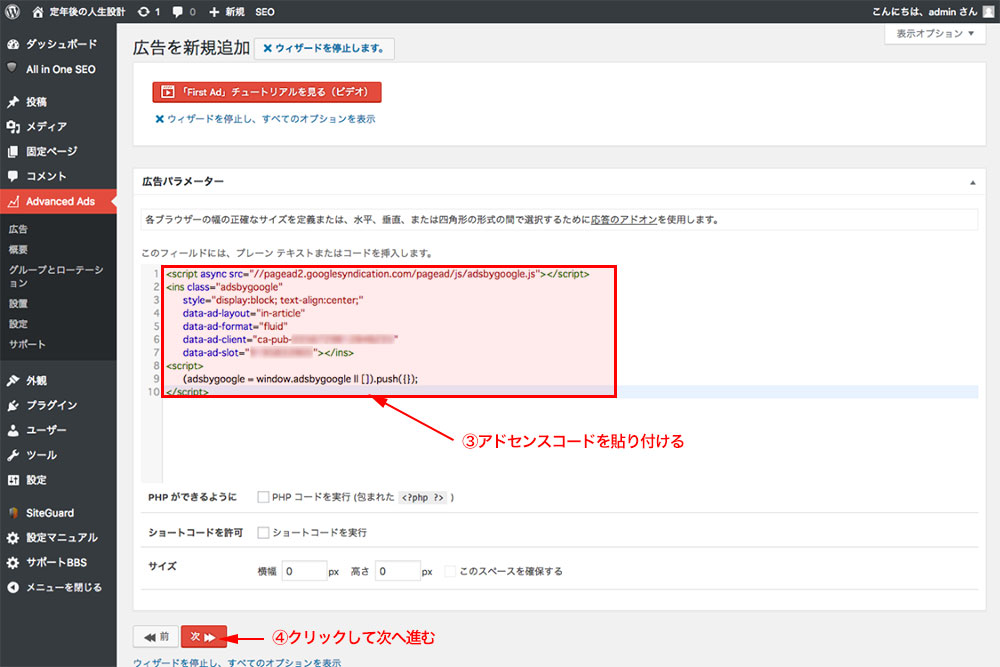This screenshot has width=1000, height=667.
Task: Open the プラグイン menu
Action: tap(58, 406)
